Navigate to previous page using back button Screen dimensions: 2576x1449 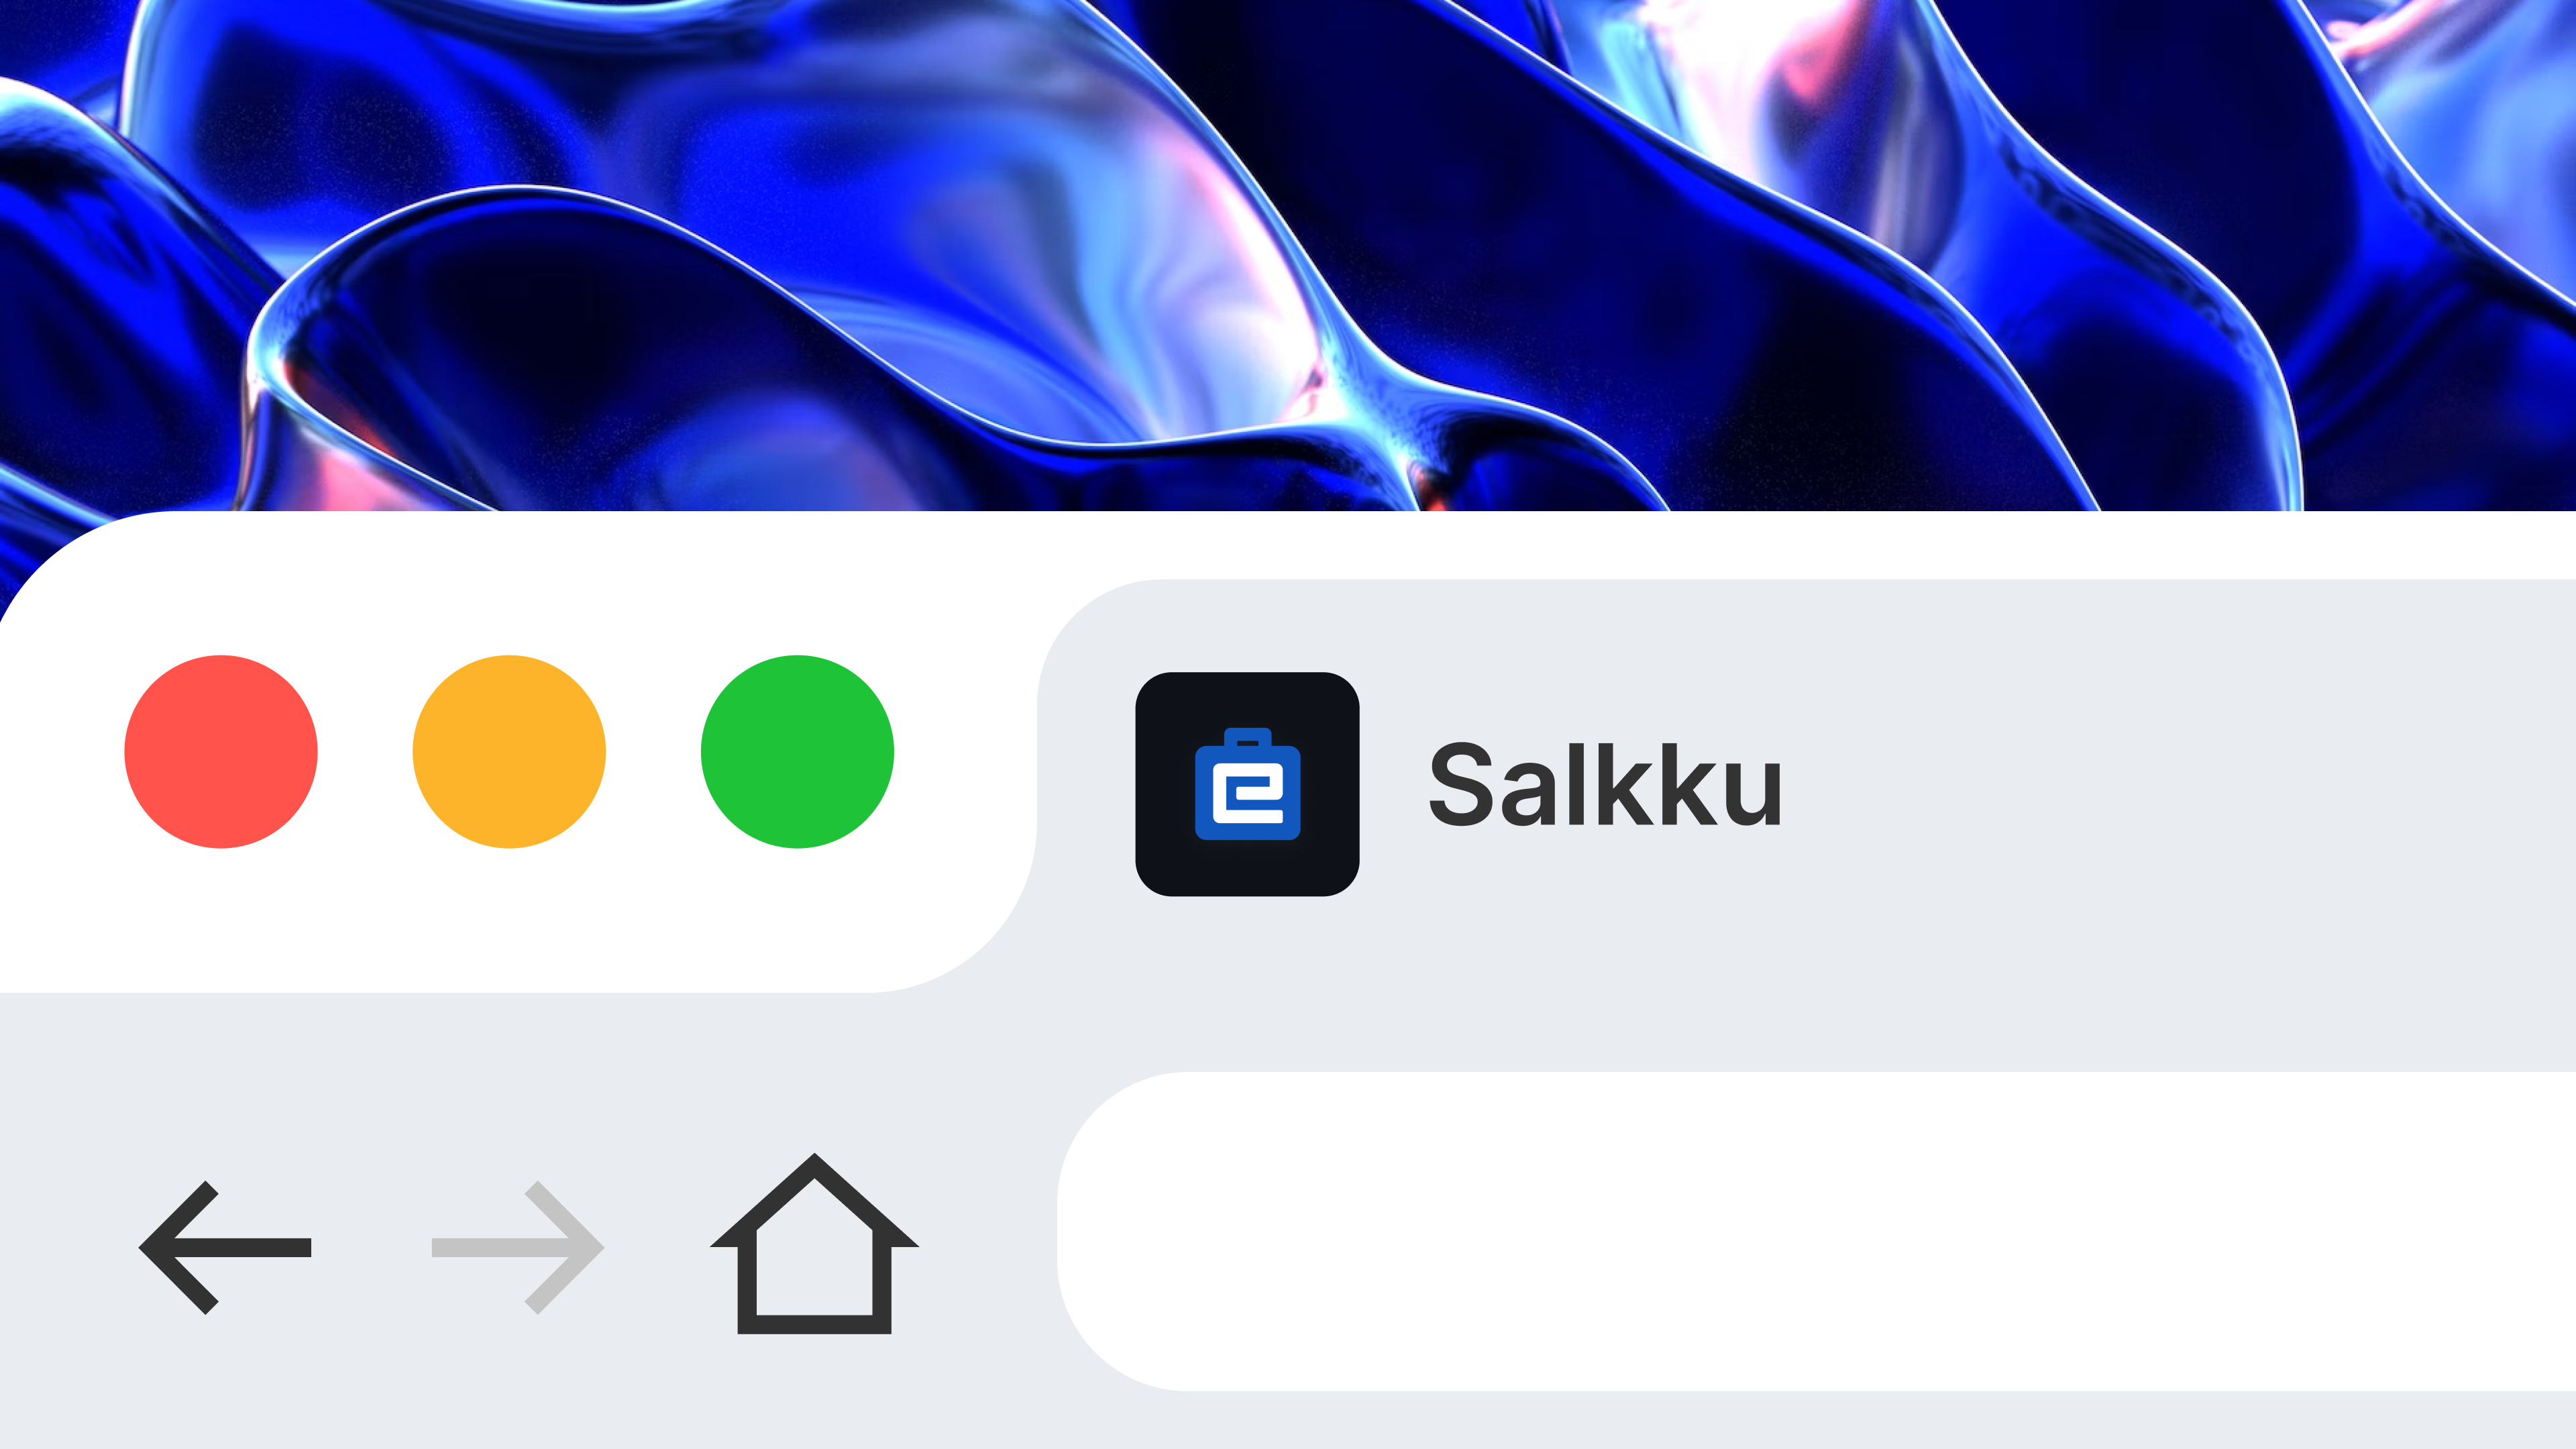coord(225,1247)
